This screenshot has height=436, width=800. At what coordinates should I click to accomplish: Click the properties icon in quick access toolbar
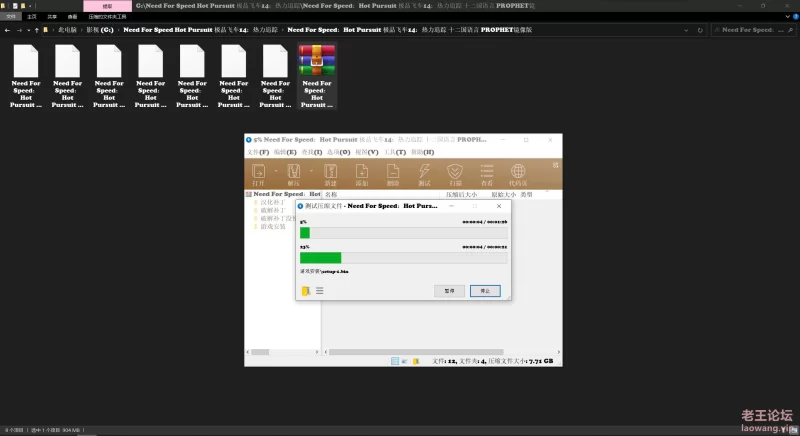[x=15, y=6]
